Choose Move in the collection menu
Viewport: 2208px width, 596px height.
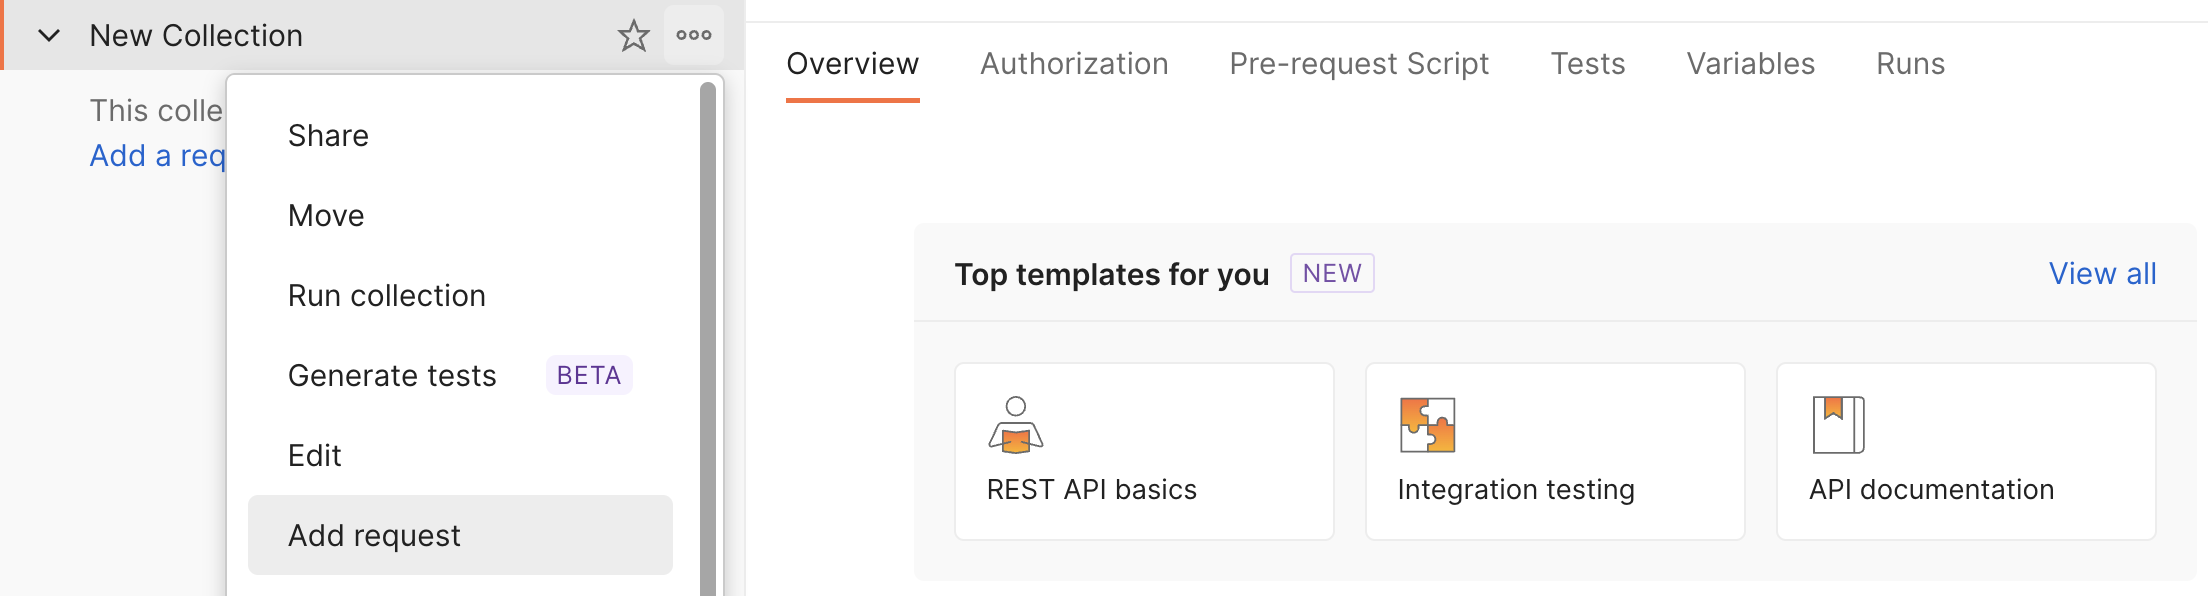(x=460, y=215)
